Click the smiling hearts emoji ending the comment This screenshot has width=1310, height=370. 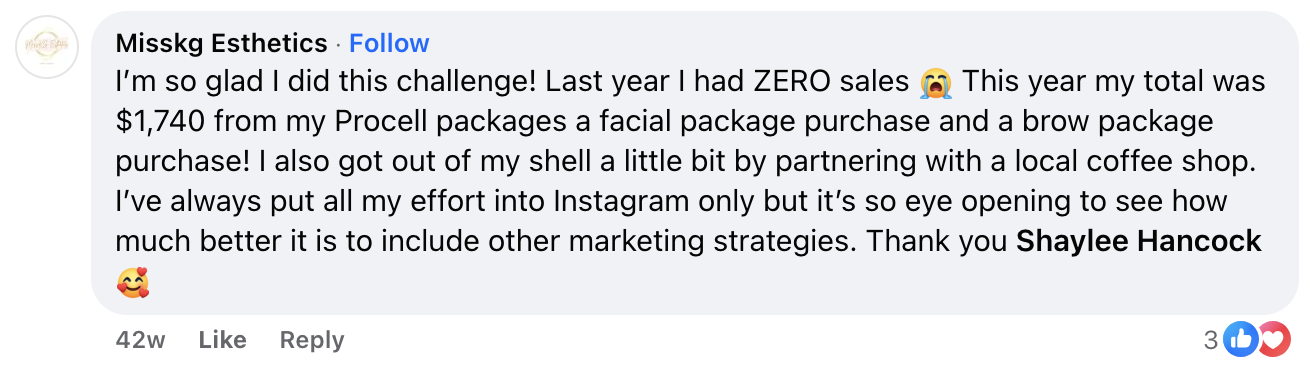pyautogui.click(x=132, y=284)
